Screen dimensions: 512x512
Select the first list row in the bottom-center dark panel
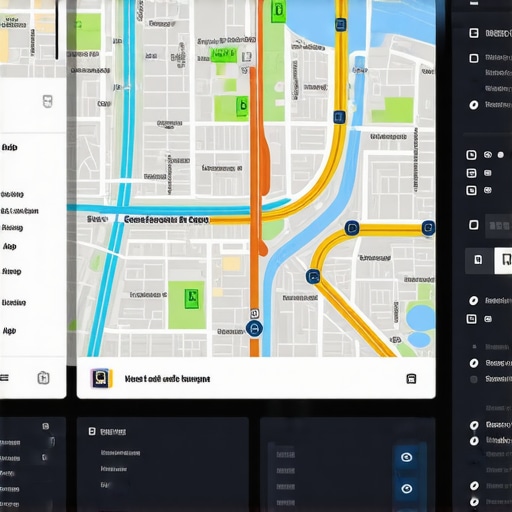[120, 453]
